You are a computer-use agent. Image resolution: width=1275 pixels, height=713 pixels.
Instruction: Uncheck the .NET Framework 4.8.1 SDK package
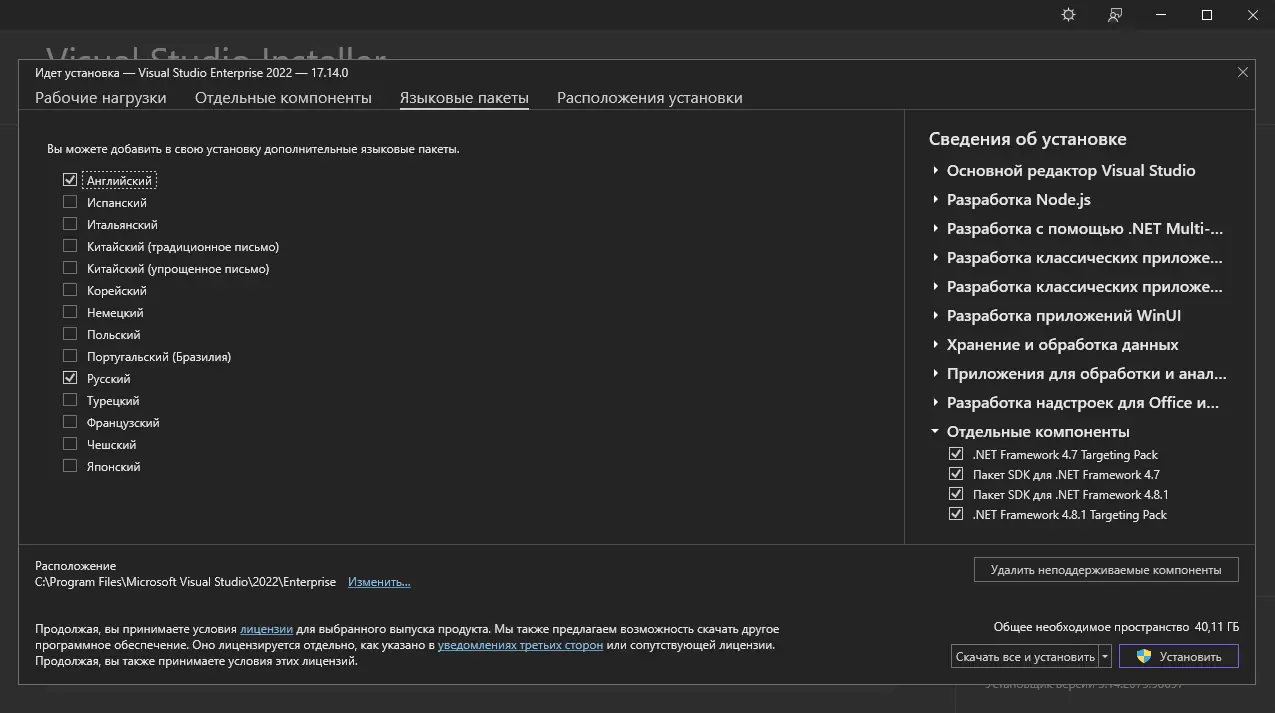tap(956, 495)
